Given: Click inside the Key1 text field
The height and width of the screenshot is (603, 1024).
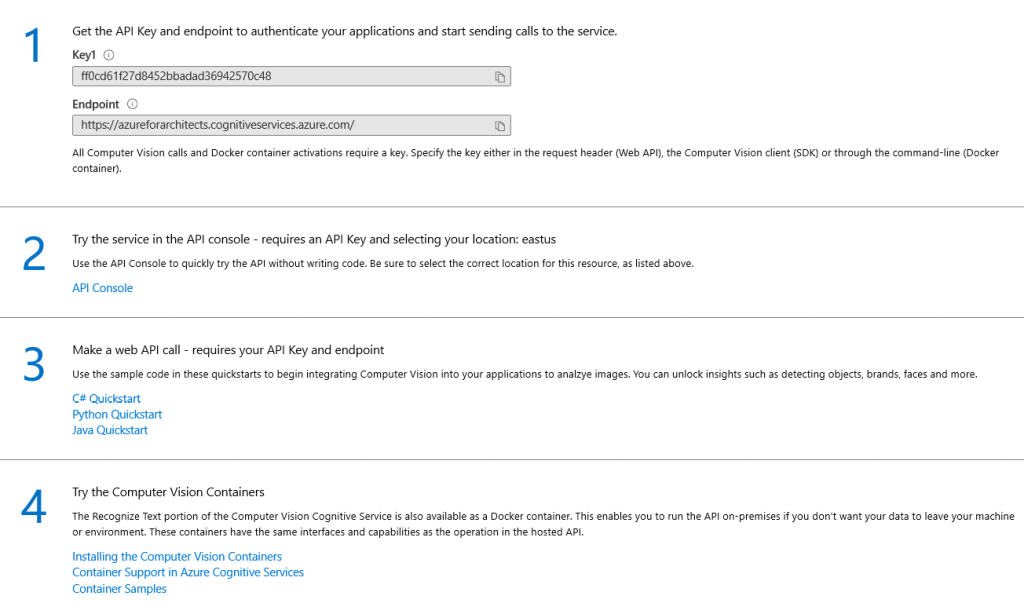Looking at the screenshot, I should tap(280, 77).
